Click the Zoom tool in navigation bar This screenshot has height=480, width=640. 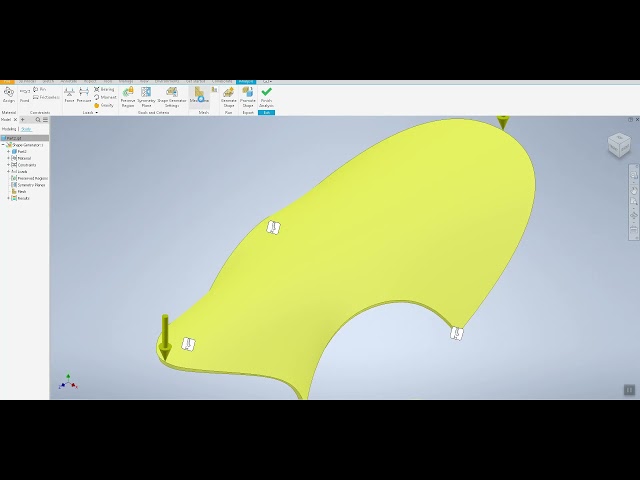pos(634,201)
